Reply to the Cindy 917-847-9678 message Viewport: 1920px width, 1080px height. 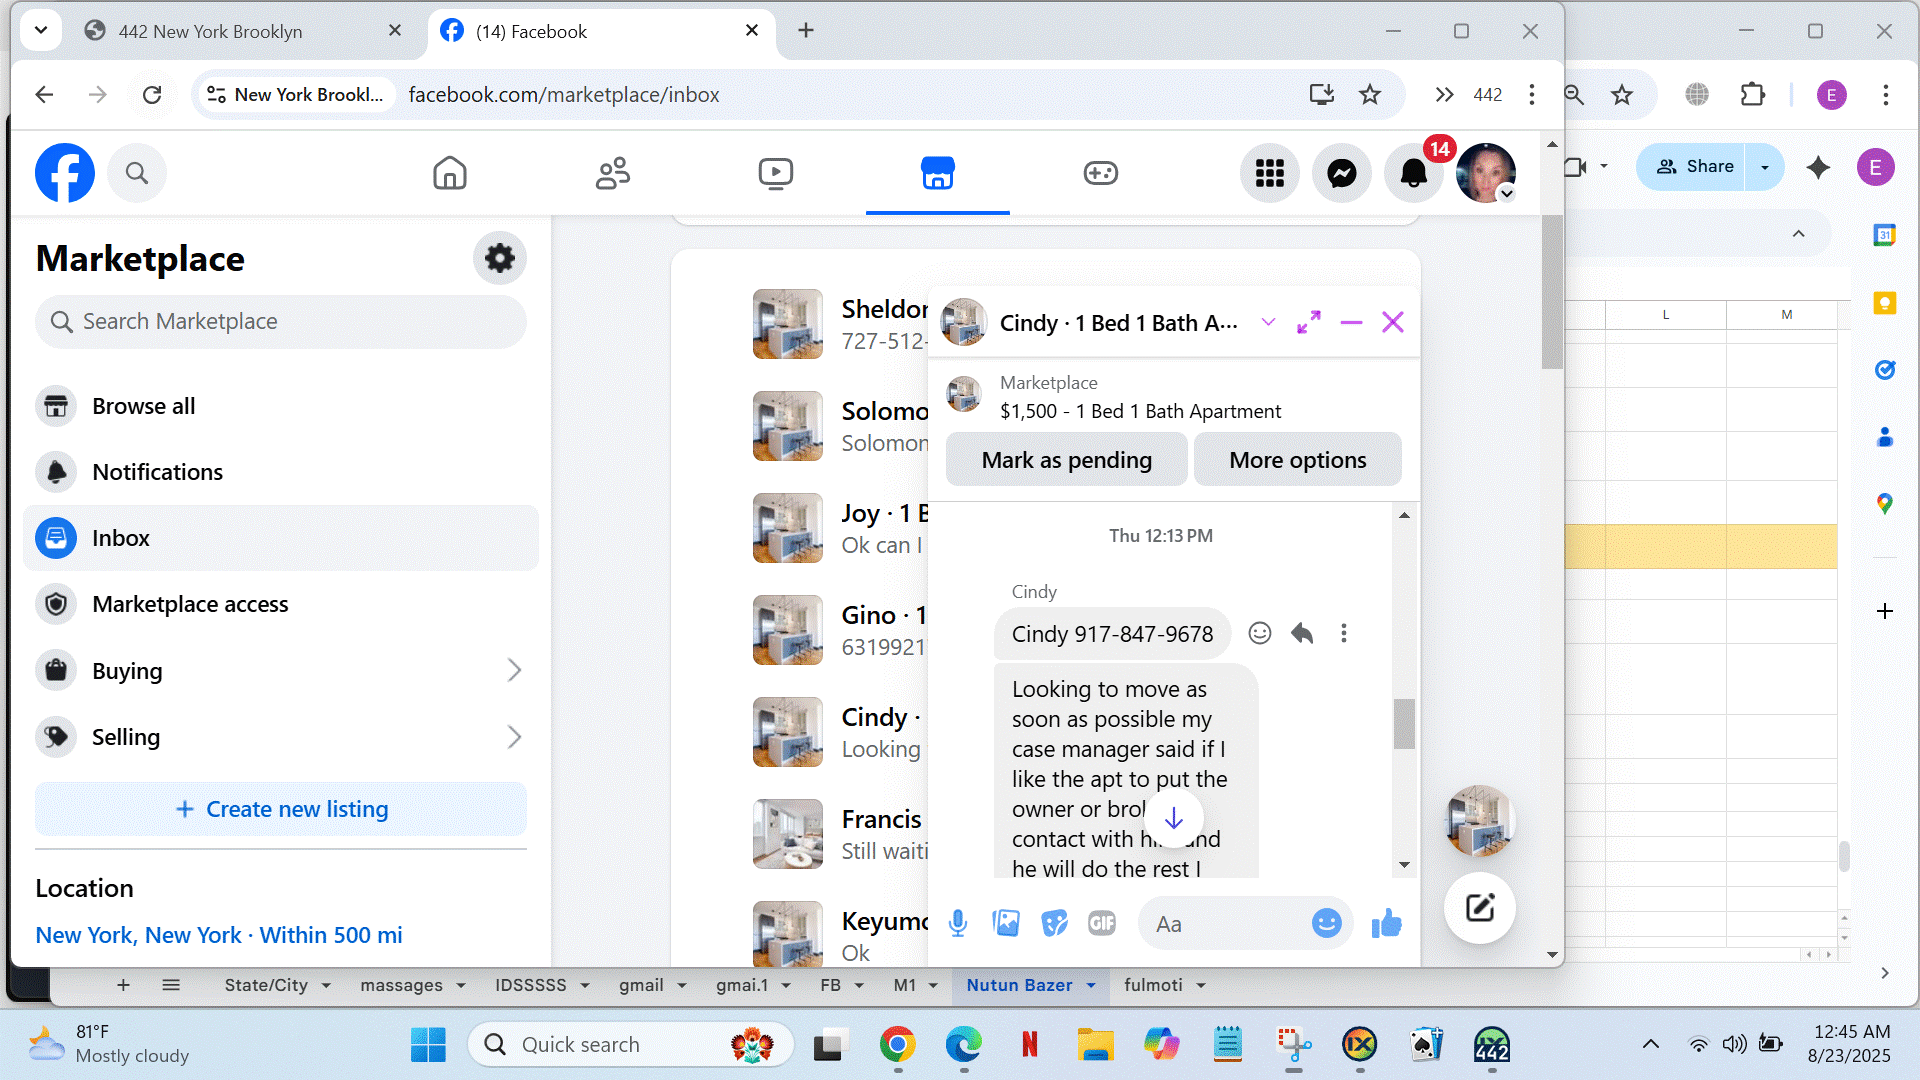tap(1301, 633)
